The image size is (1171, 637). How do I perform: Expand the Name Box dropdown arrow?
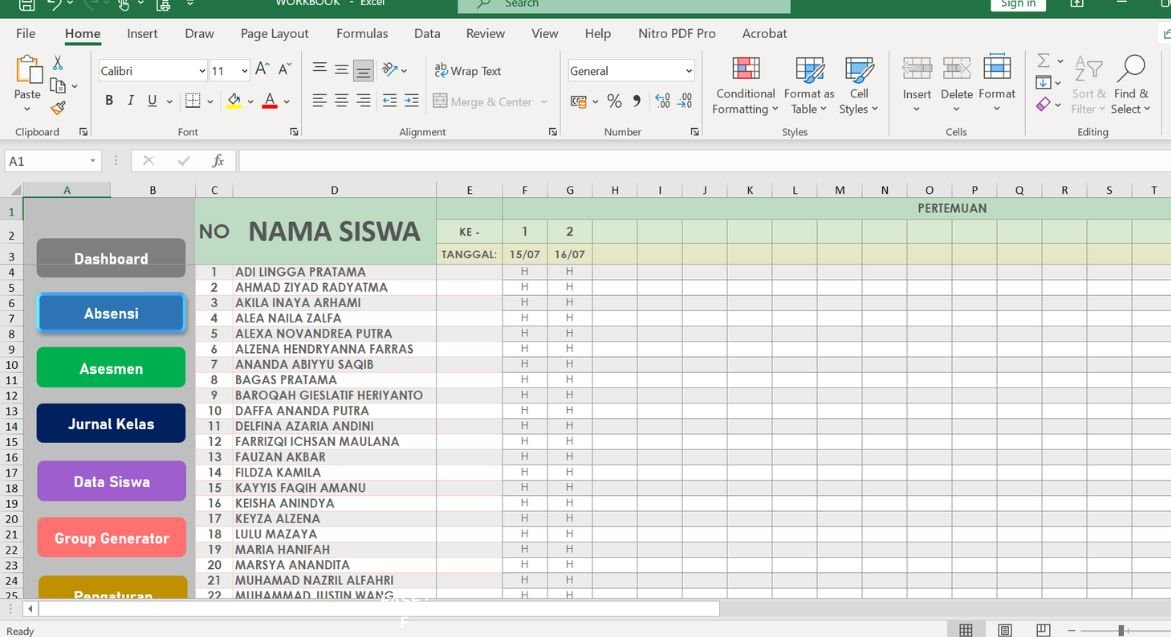93,161
